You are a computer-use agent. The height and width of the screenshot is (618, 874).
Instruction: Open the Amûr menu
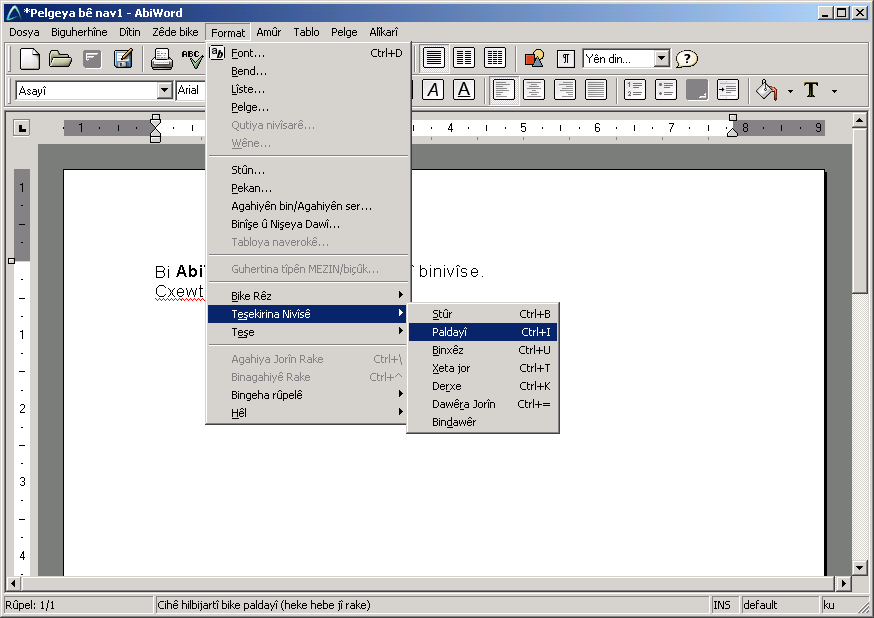tap(268, 32)
